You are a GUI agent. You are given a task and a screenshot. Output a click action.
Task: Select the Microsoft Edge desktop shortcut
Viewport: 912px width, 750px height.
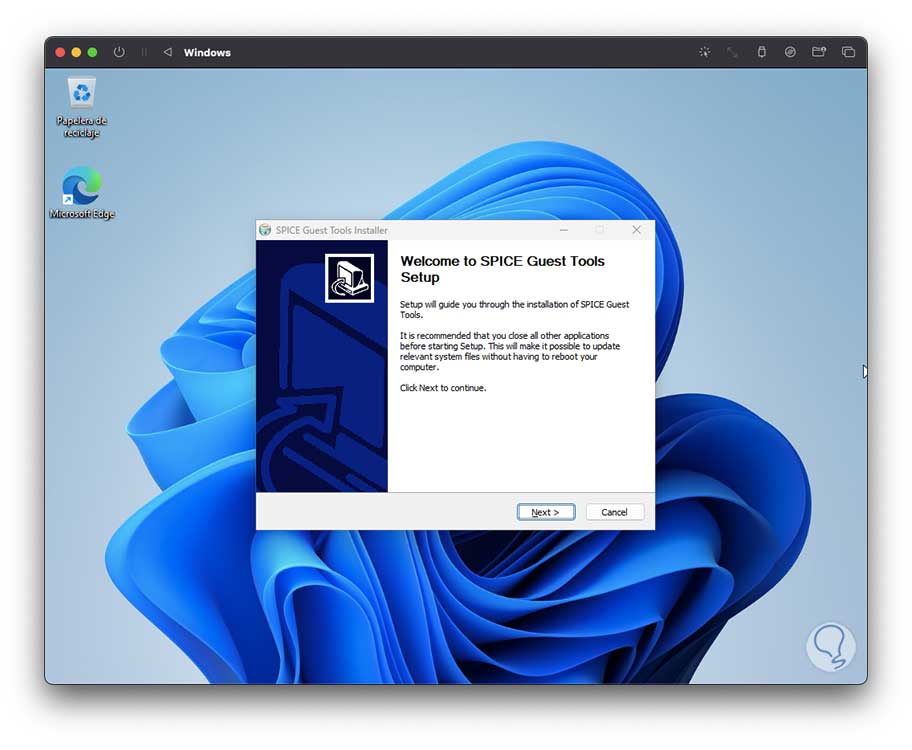point(82,193)
